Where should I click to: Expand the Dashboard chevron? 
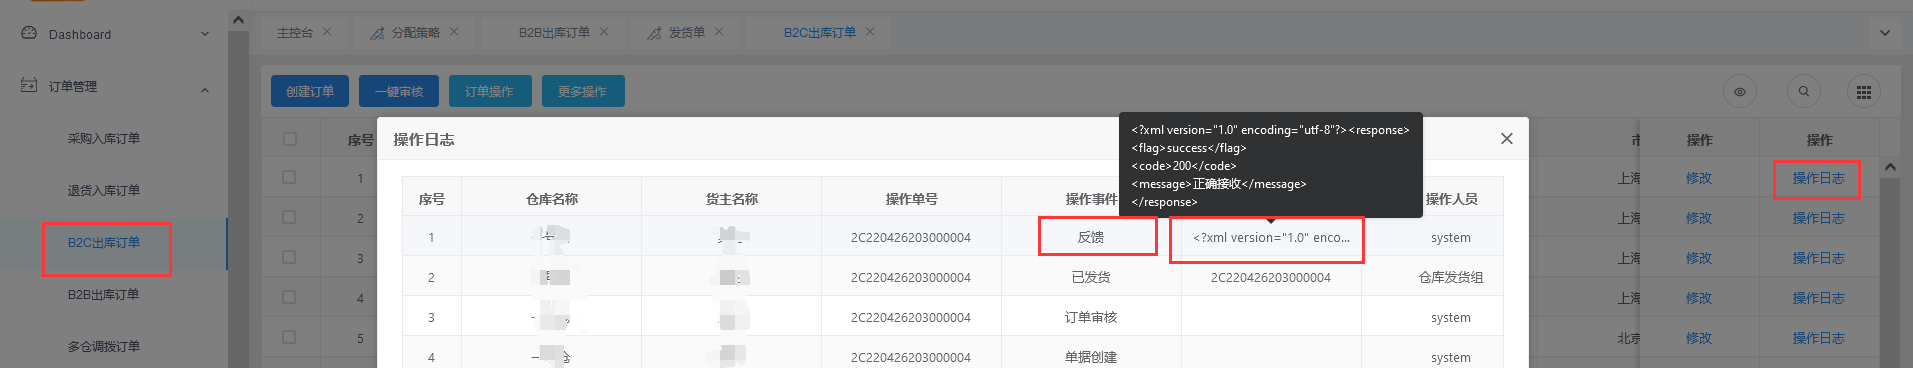pos(205,34)
